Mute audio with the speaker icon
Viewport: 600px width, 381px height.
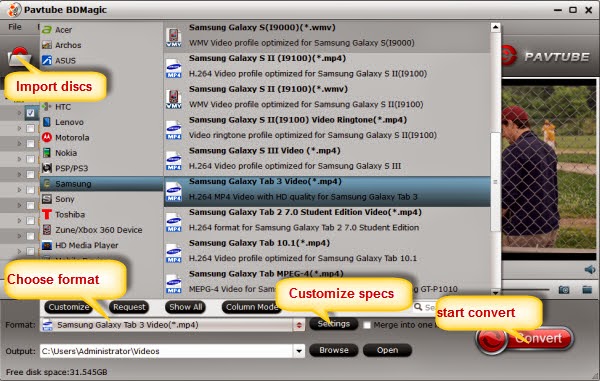(x=590, y=270)
